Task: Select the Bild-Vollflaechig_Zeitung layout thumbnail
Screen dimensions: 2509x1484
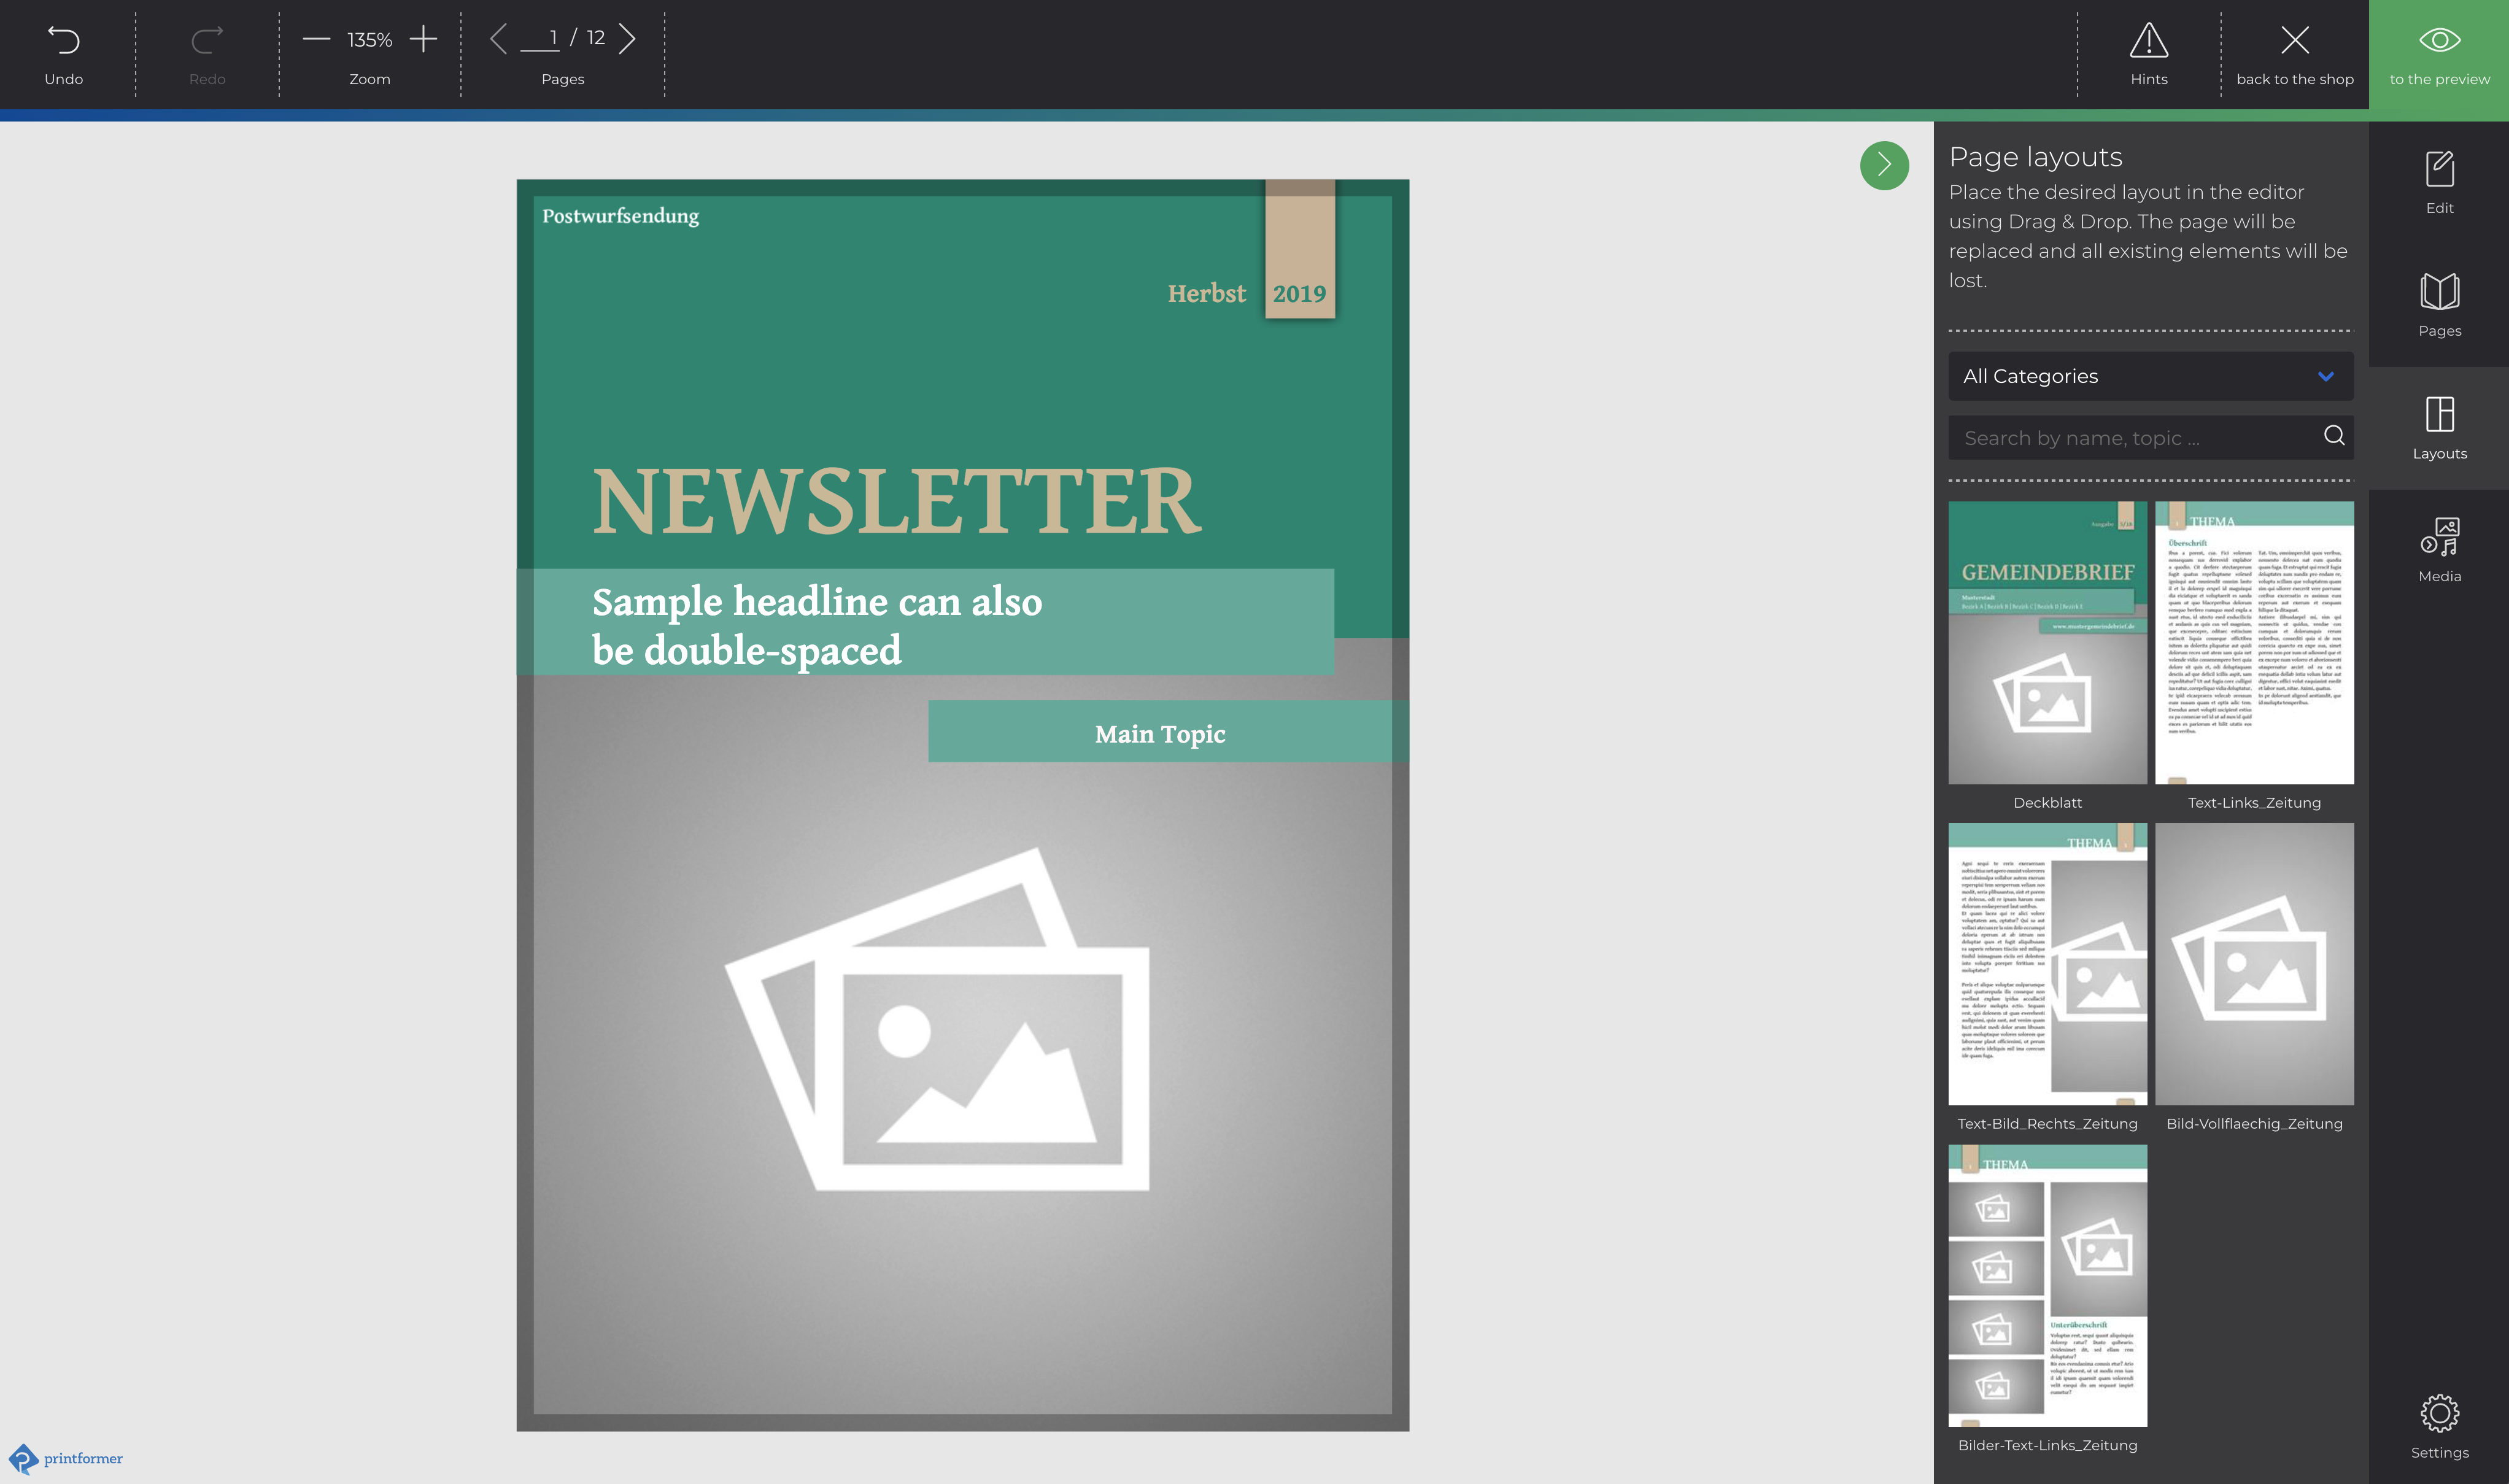Action: point(2254,964)
